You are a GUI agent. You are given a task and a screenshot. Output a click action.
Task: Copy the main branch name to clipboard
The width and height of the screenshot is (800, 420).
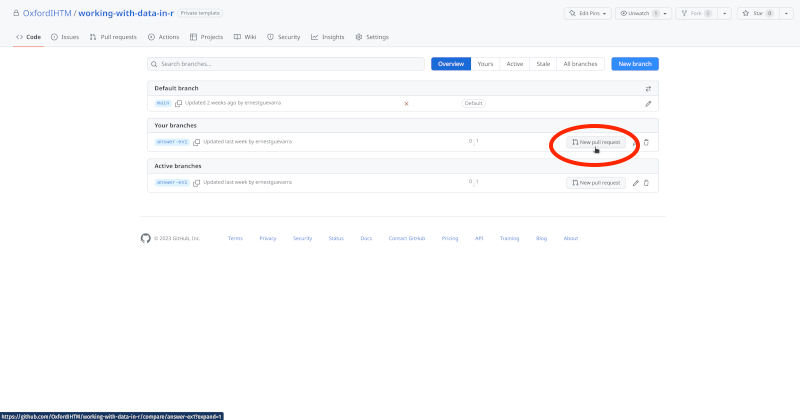point(179,103)
